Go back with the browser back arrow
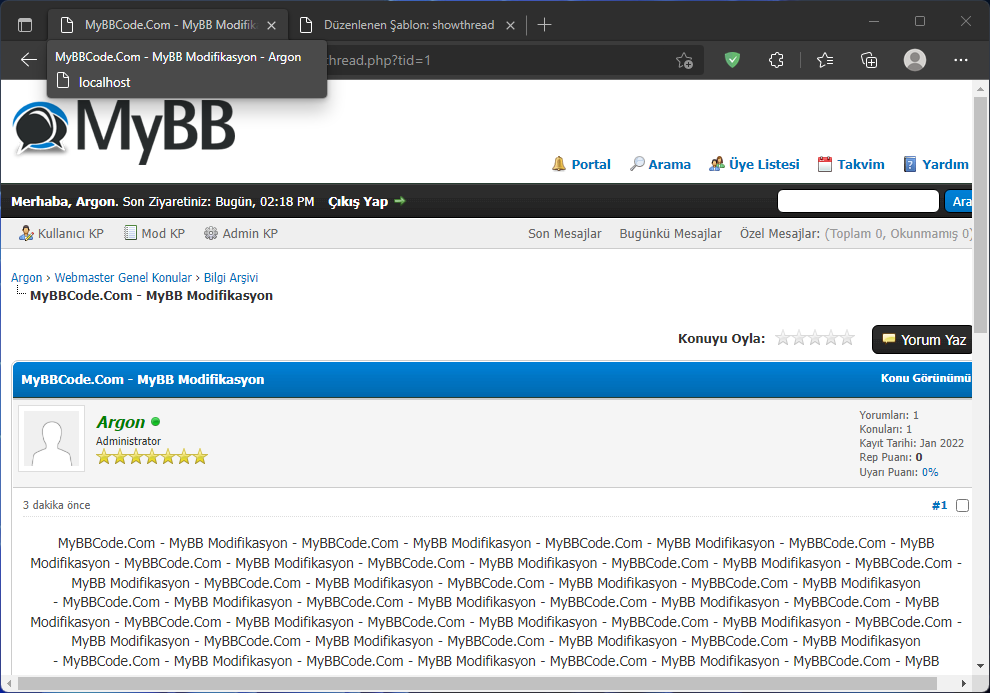 click(29, 60)
